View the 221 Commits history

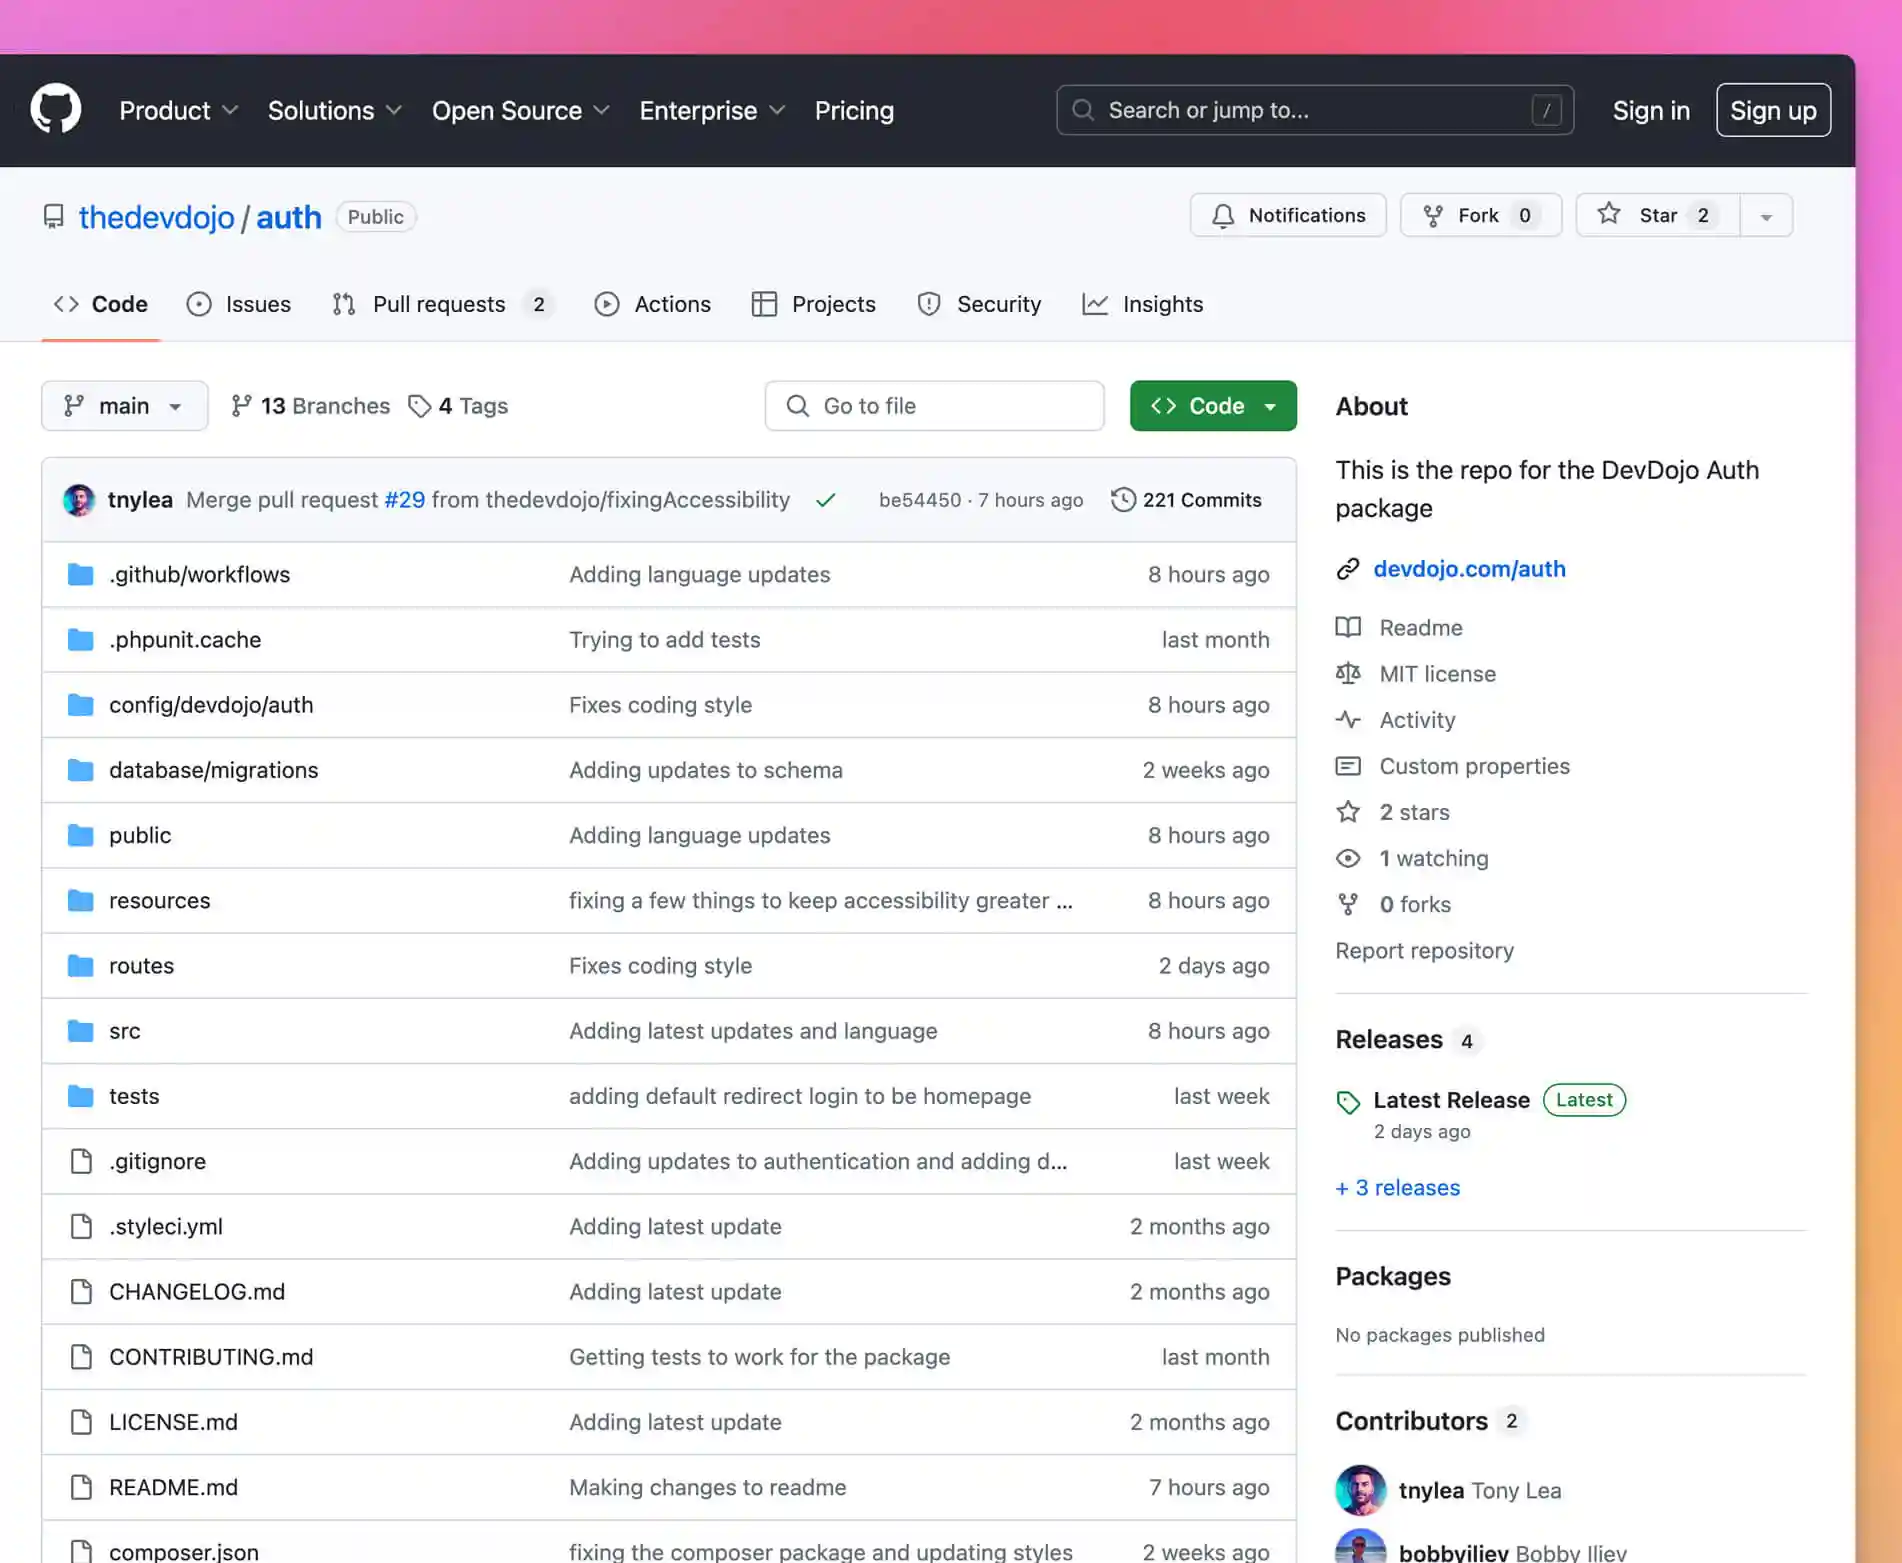[x=1187, y=500]
